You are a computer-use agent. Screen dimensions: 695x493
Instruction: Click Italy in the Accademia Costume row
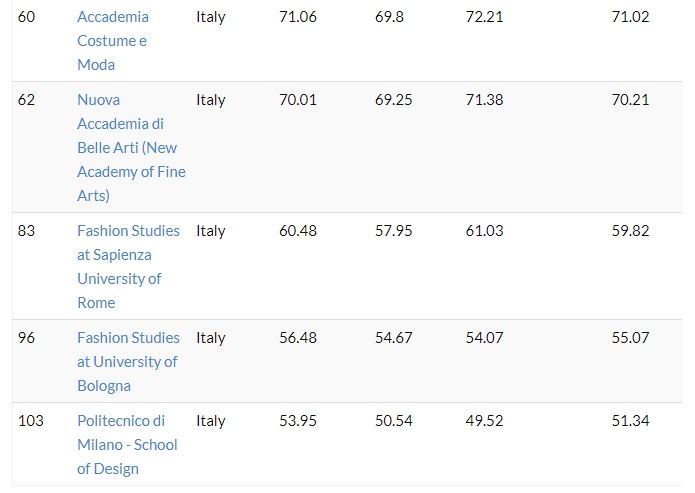point(211,17)
